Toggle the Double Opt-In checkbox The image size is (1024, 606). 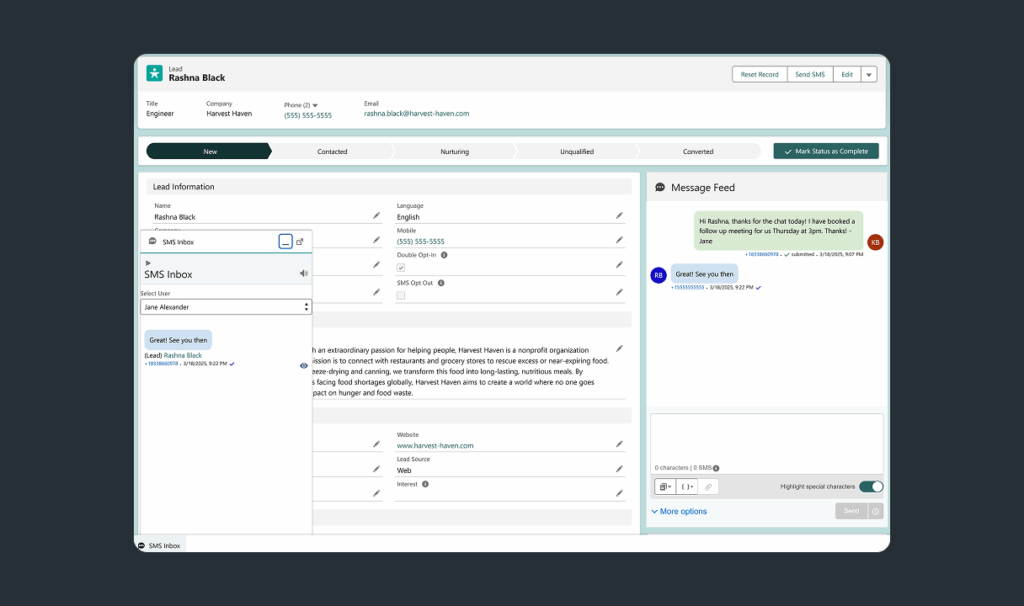tap(401, 268)
